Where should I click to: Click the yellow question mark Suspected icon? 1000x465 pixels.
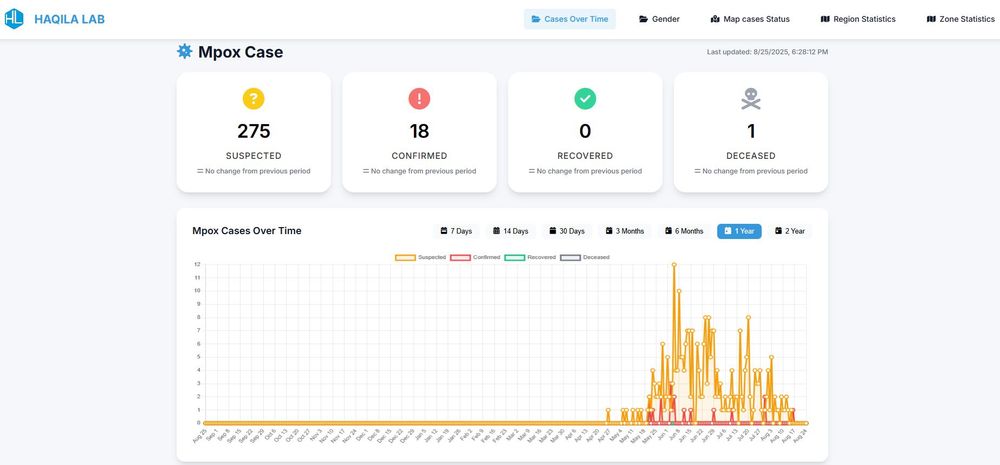253,99
